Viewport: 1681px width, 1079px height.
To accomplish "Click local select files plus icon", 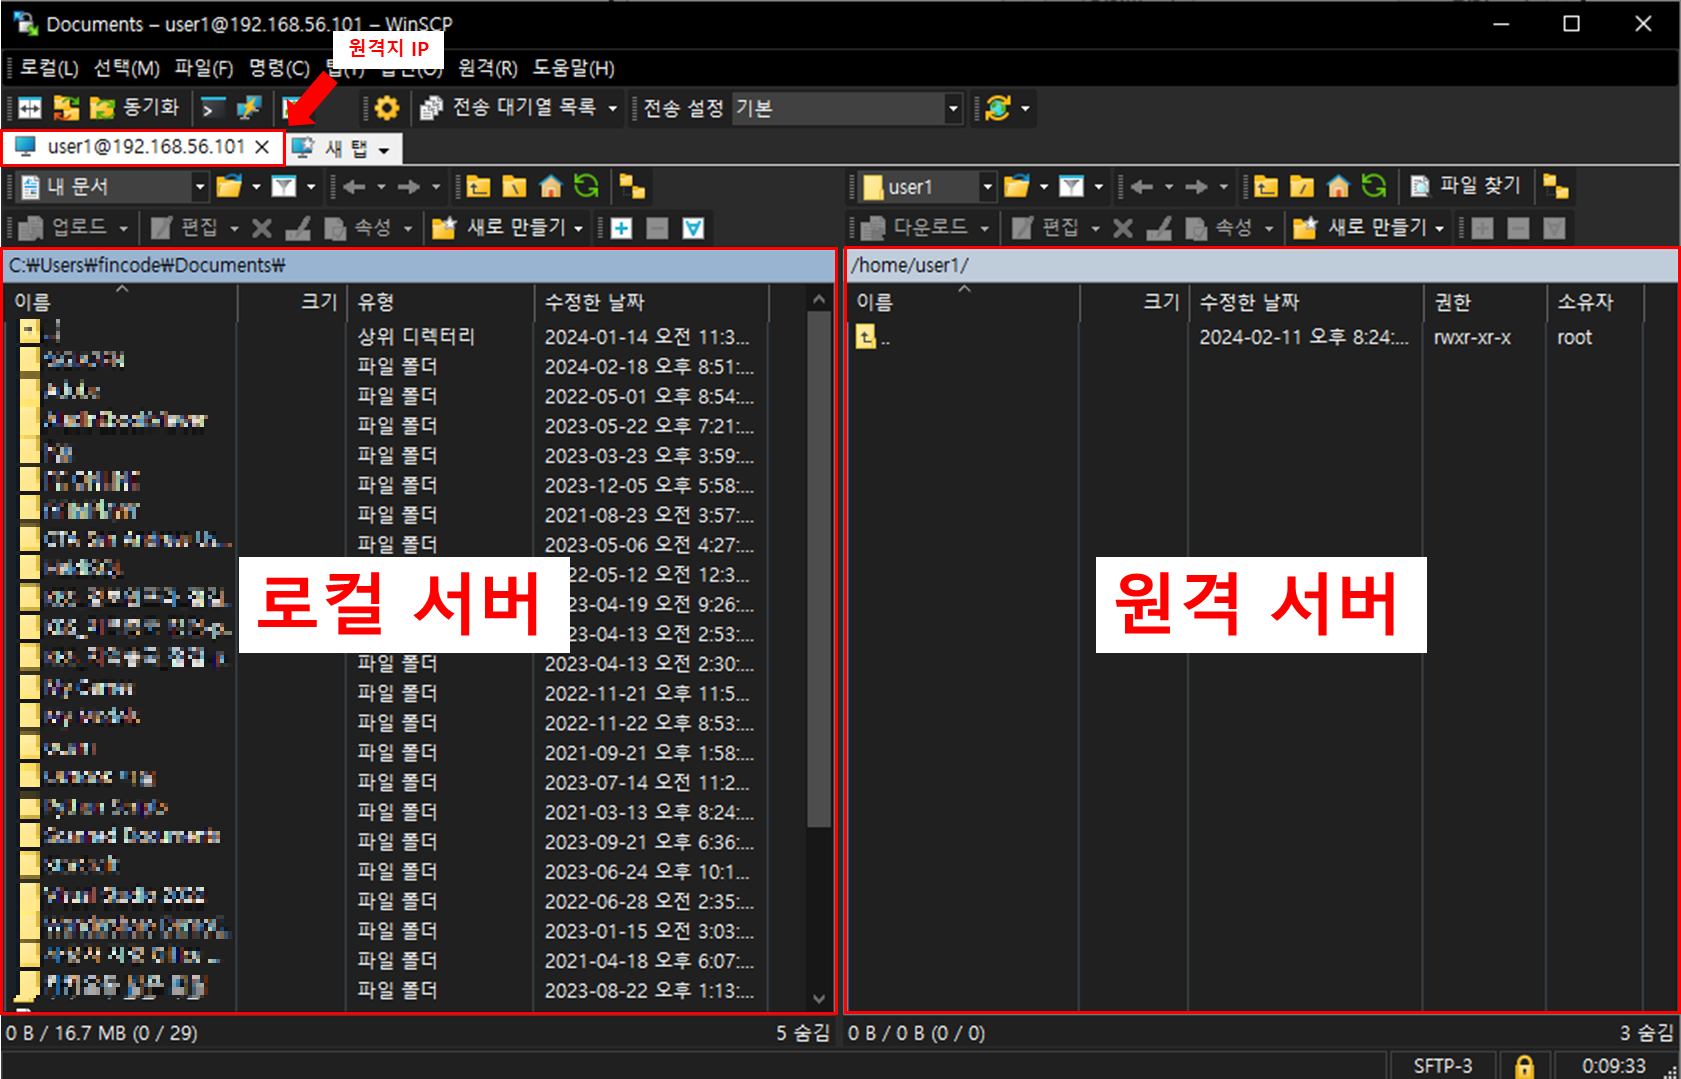I will point(621,229).
